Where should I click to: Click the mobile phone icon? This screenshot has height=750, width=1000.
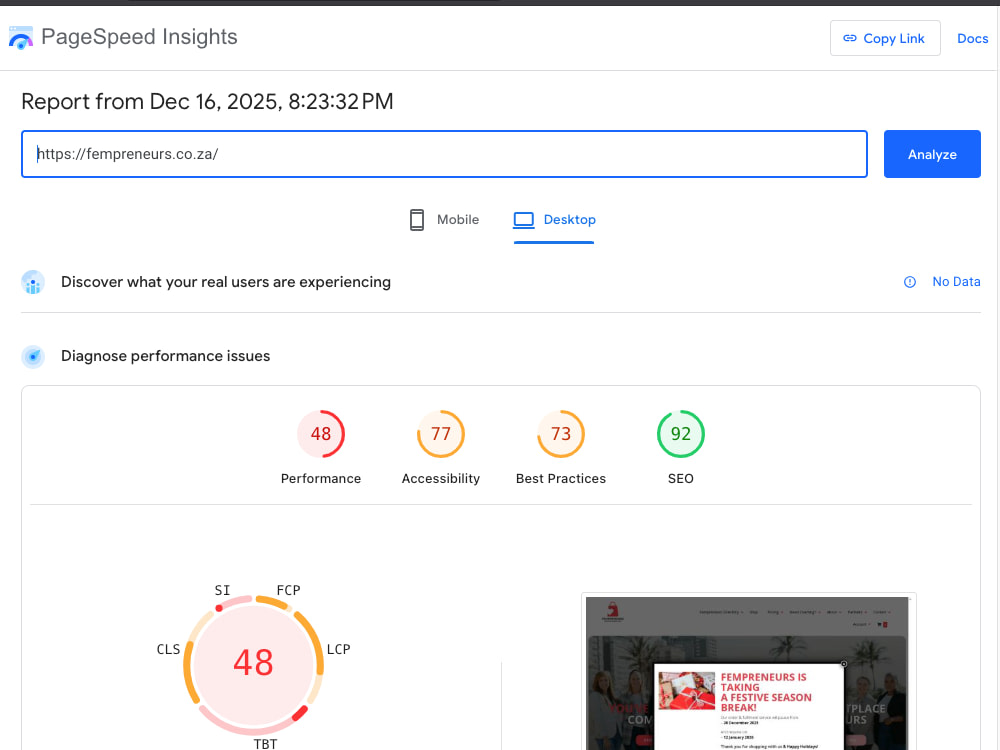click(416, 220)
